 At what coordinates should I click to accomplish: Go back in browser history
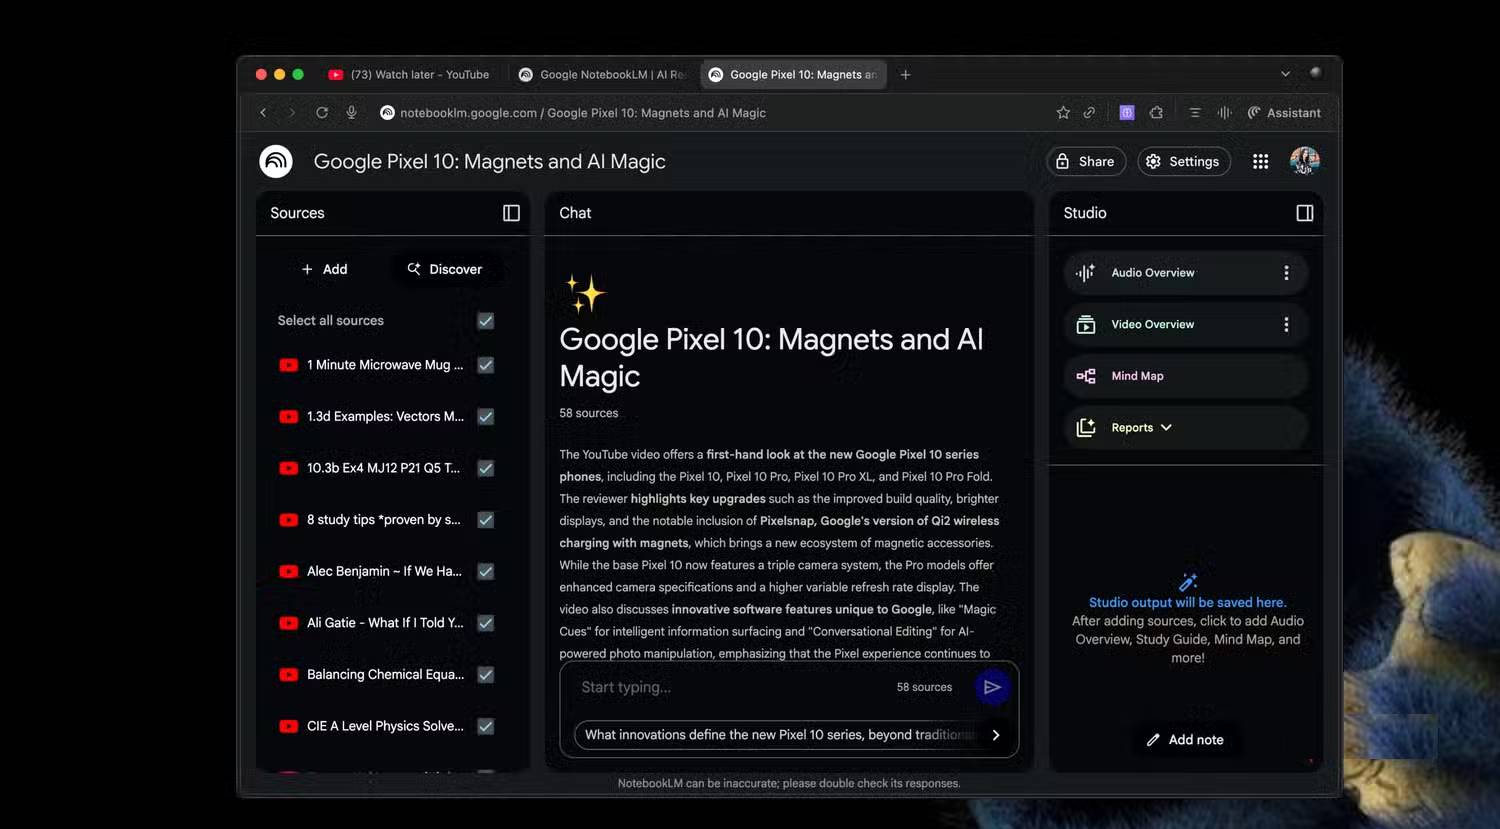coord(263,113)
